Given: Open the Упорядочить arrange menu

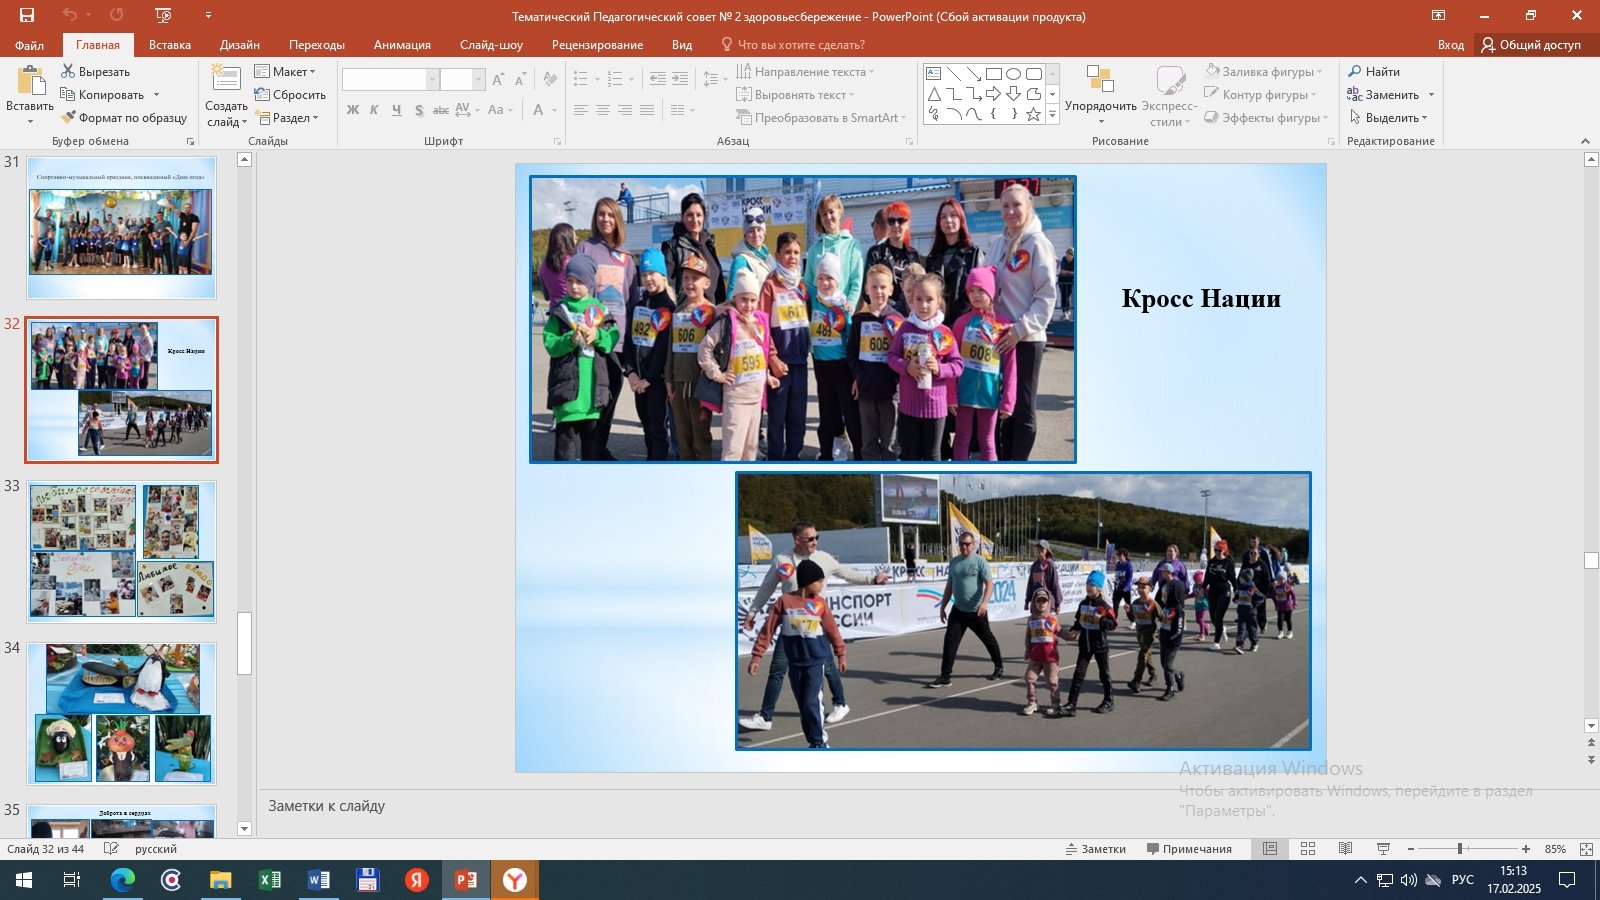Looking at the screenshot, I should pos(1100,95).
